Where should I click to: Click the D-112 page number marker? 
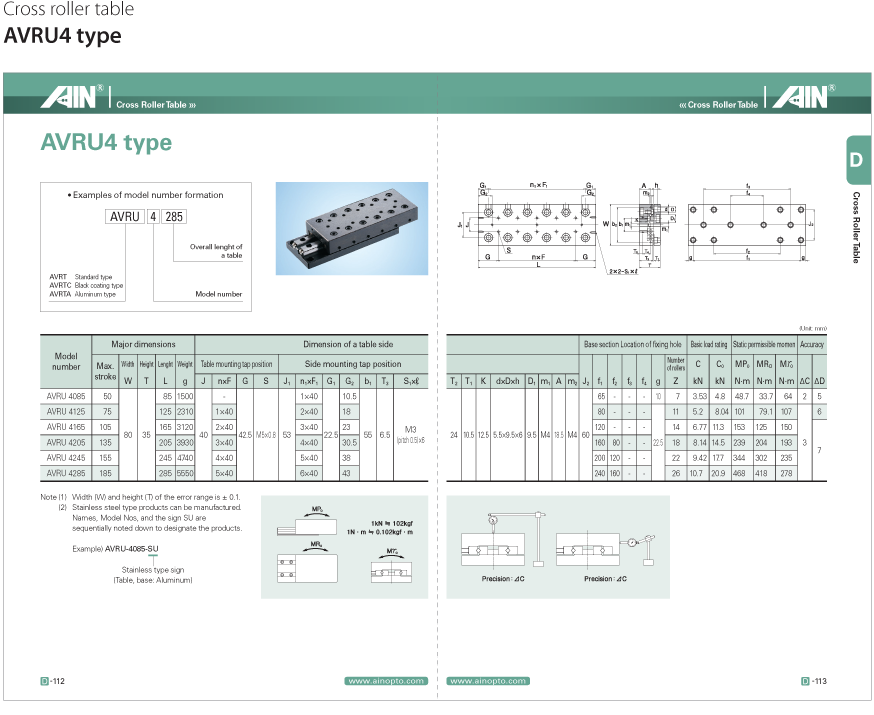coord(52,681)
